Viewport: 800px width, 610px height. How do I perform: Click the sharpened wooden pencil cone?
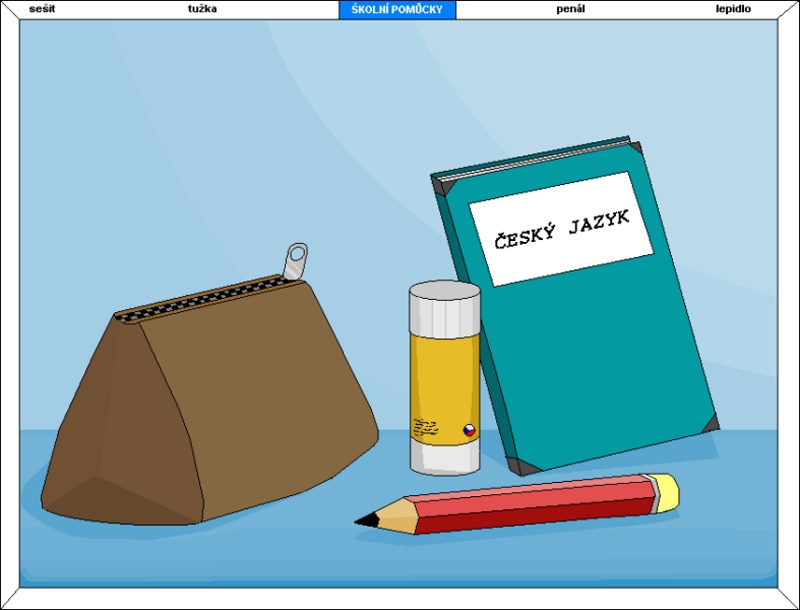(397, 516)
